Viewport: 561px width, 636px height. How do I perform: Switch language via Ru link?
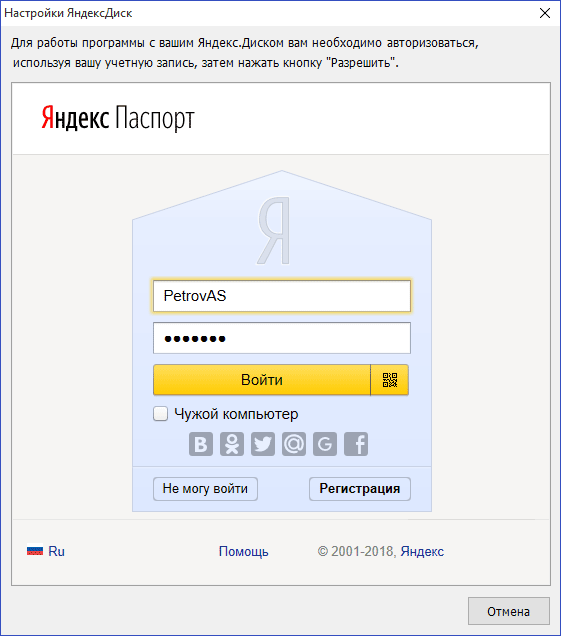coord(56,551)
